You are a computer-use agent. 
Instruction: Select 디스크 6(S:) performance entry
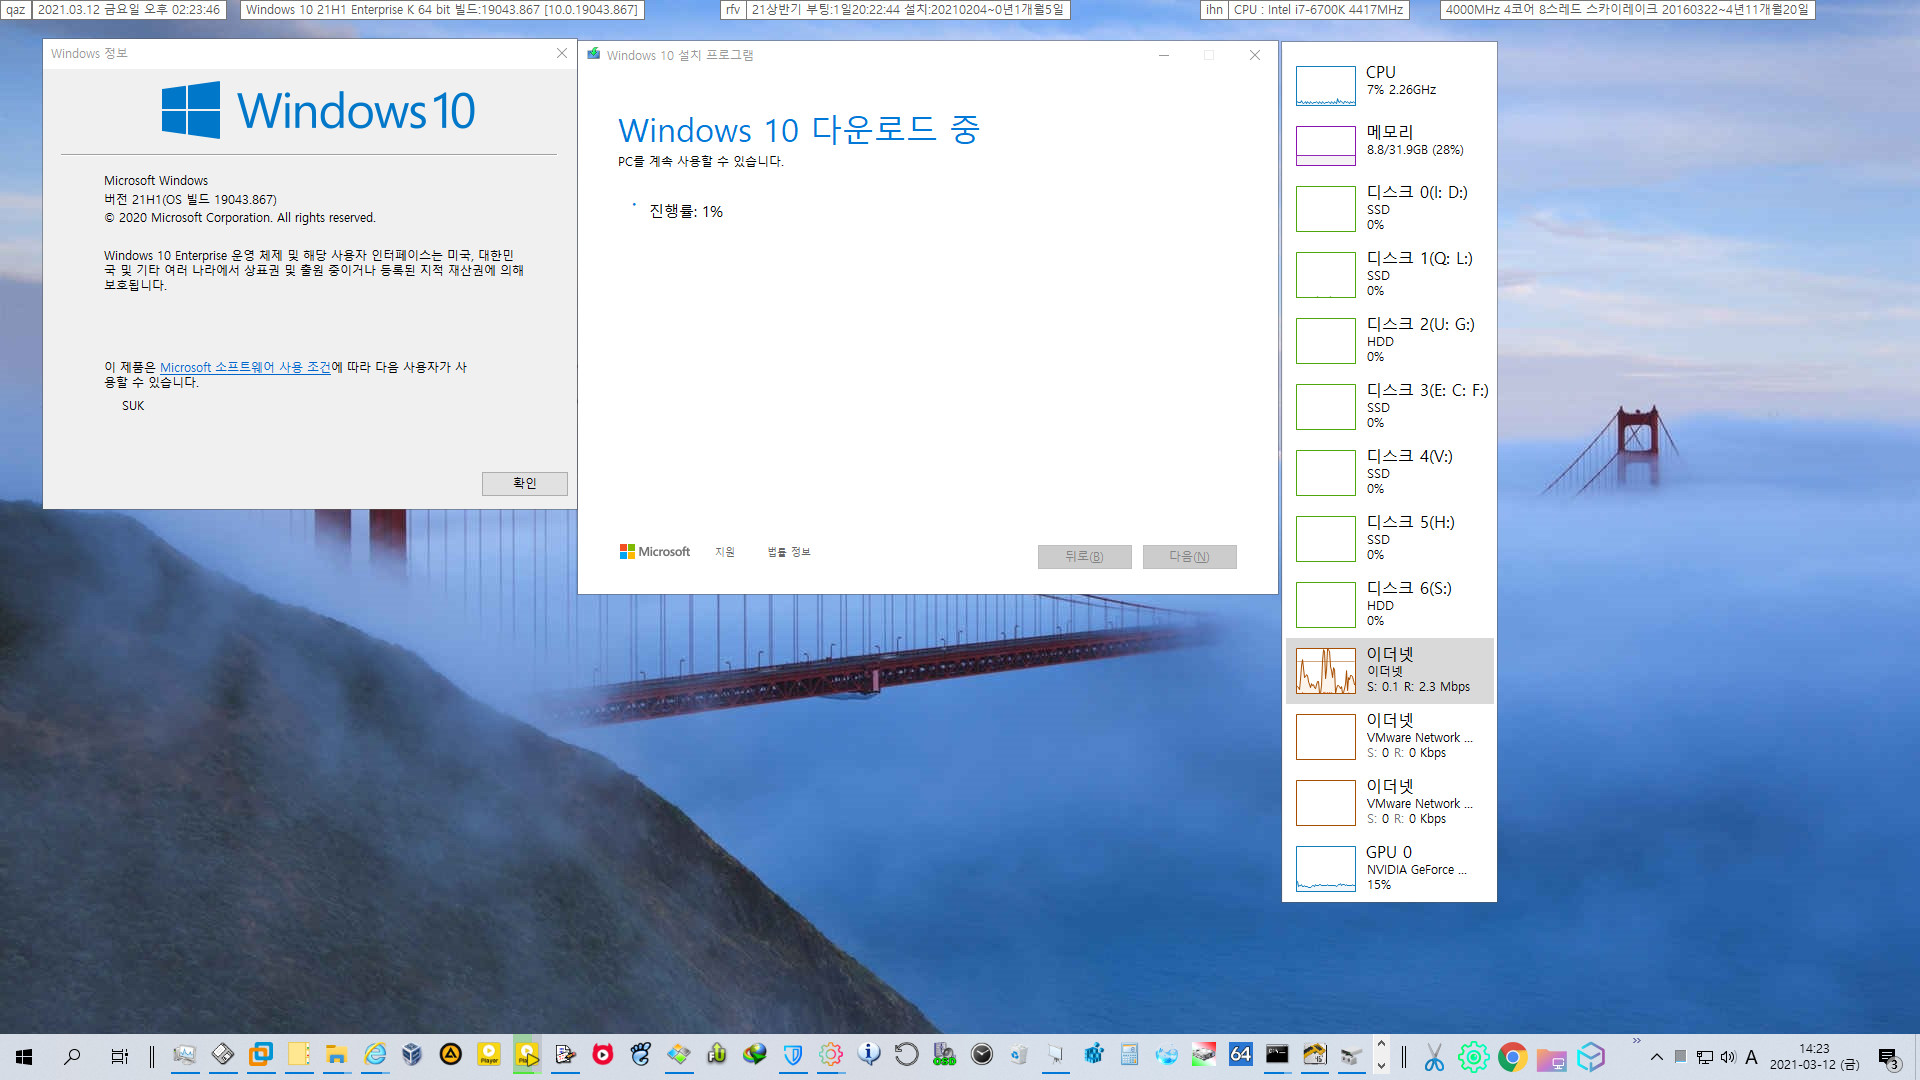click(x=1389, y=604)
